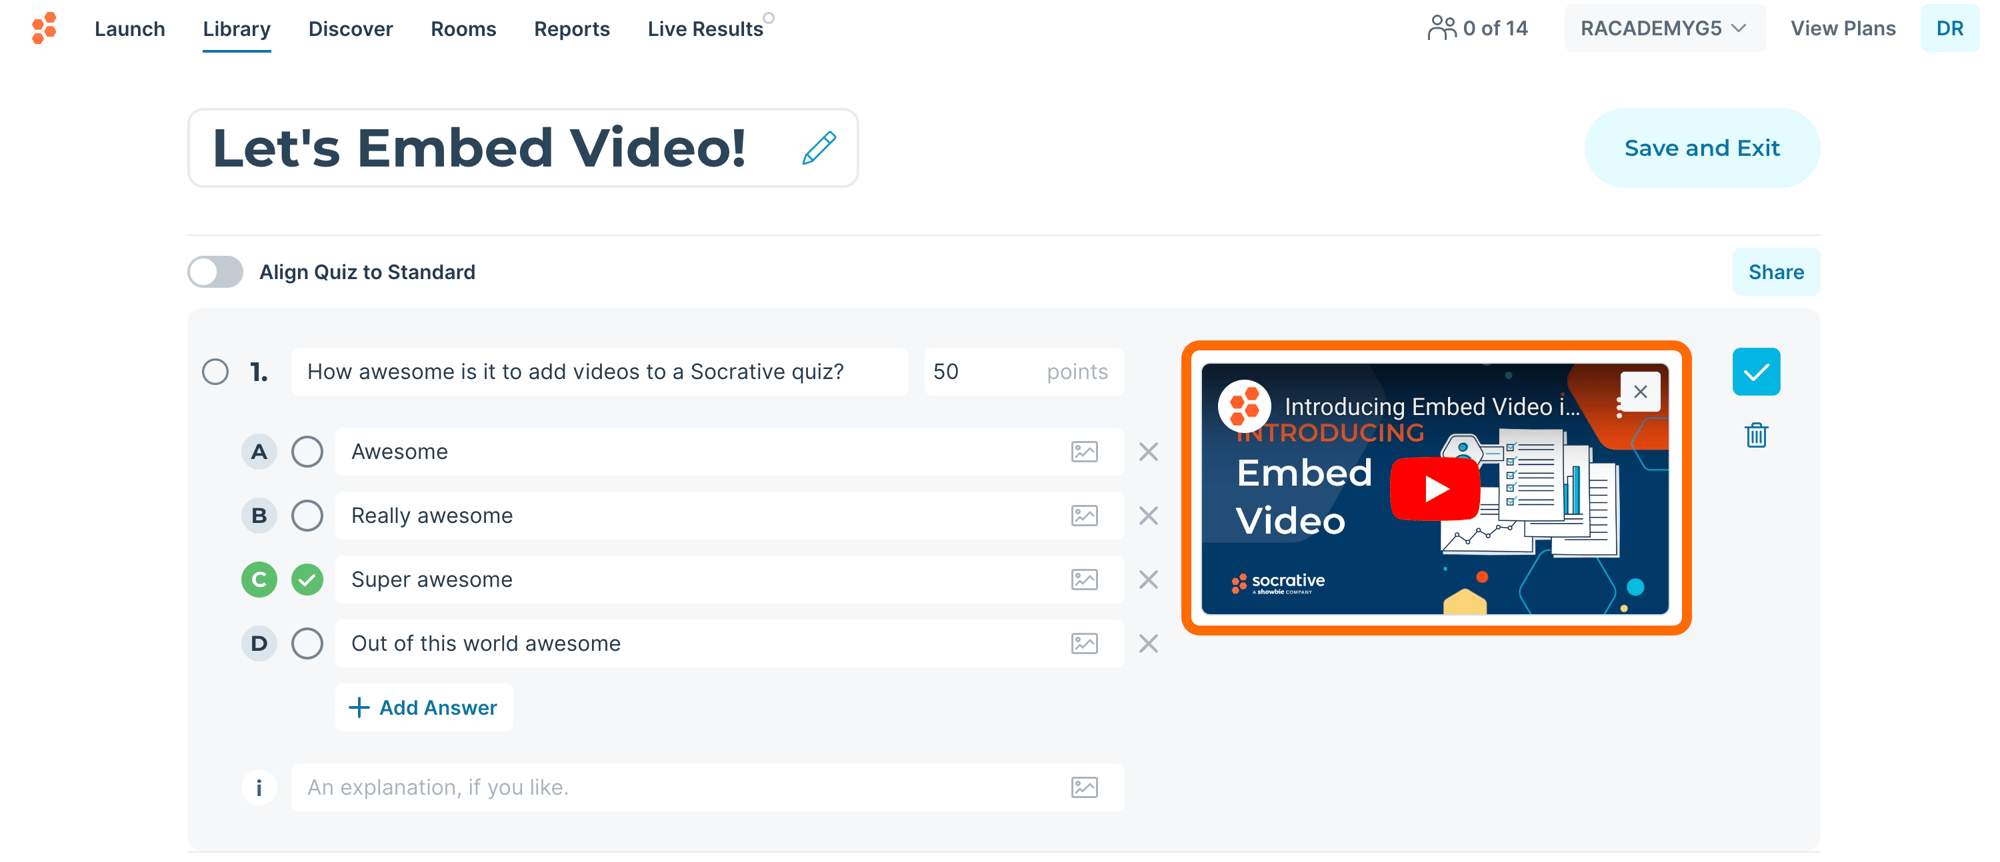
Task: Delete question with trash icon
Action: click(x=1756, y=435)
